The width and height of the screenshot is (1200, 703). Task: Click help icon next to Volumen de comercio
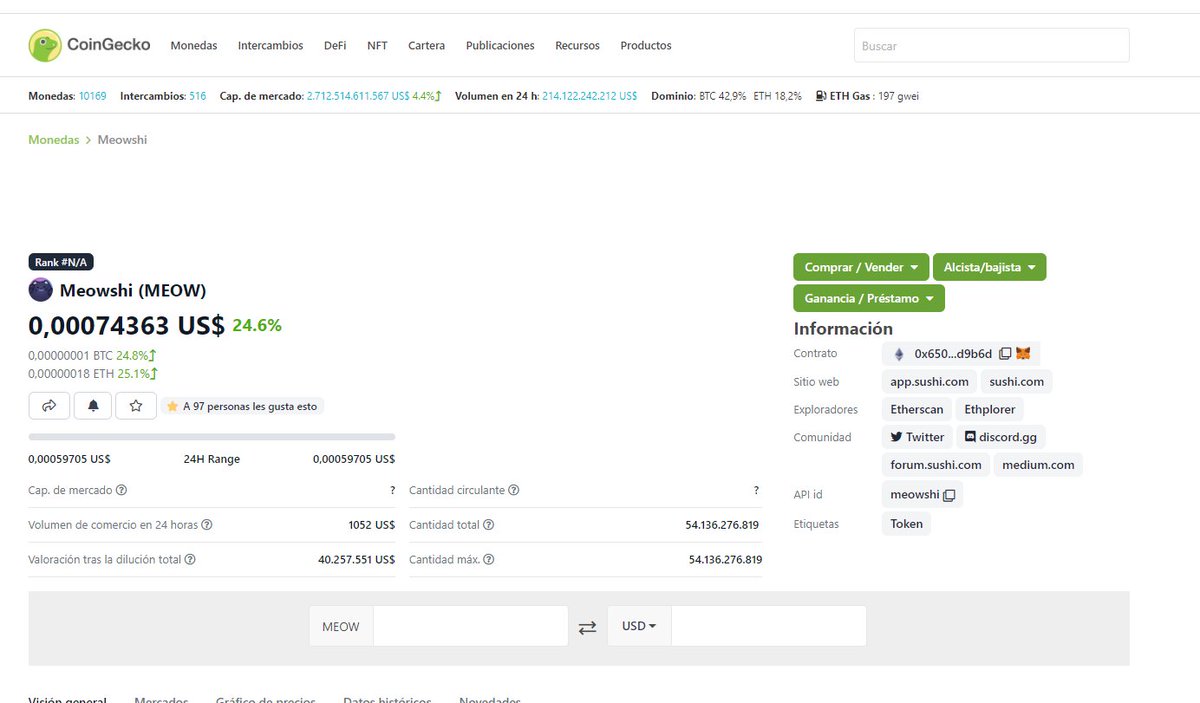[207, 525]
